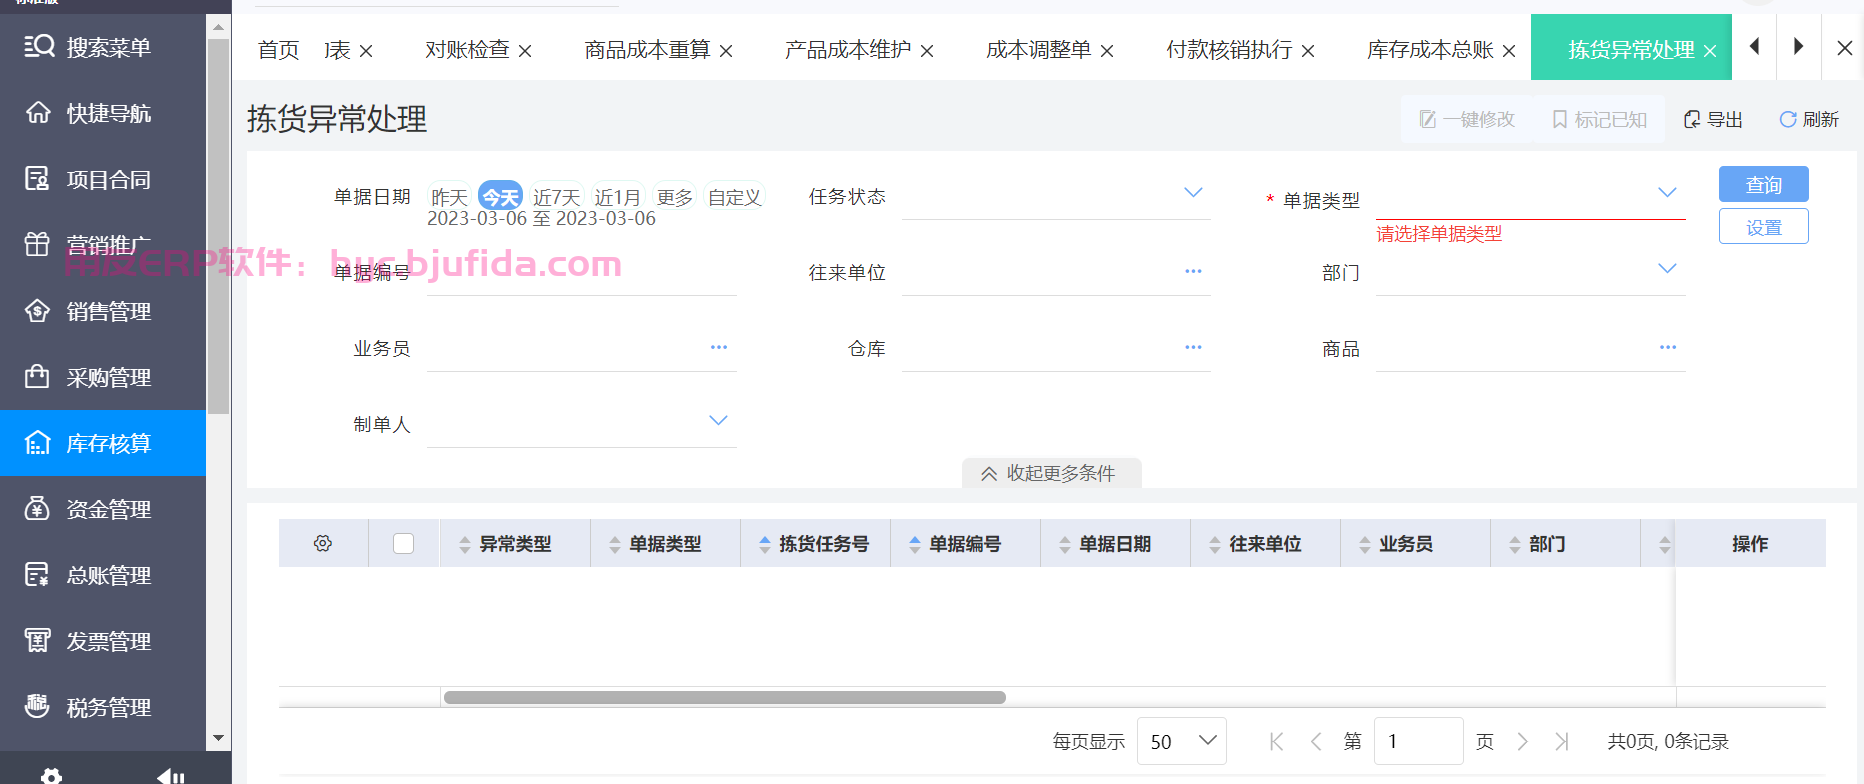The height and width of the screenshot is (784, 1864).
Task: Close the 拣货异常处理 tab
Action: (1710, 50)
